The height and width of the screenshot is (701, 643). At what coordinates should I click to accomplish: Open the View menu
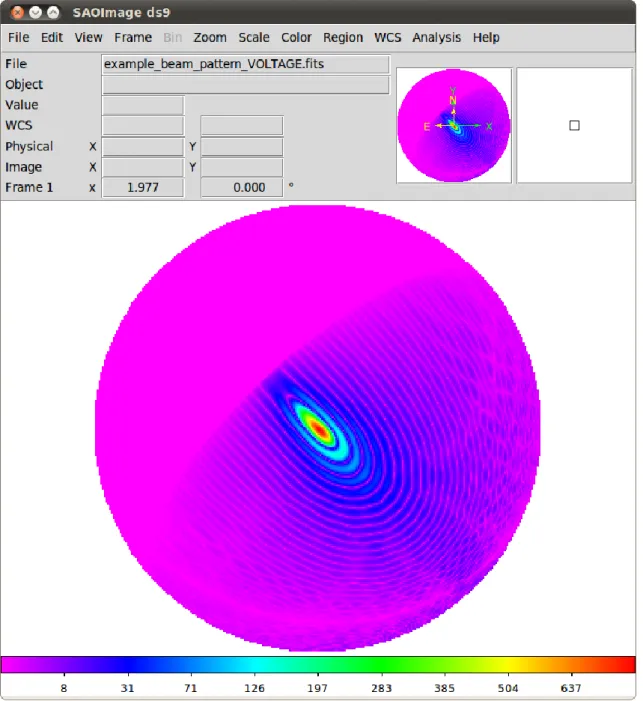88,38
